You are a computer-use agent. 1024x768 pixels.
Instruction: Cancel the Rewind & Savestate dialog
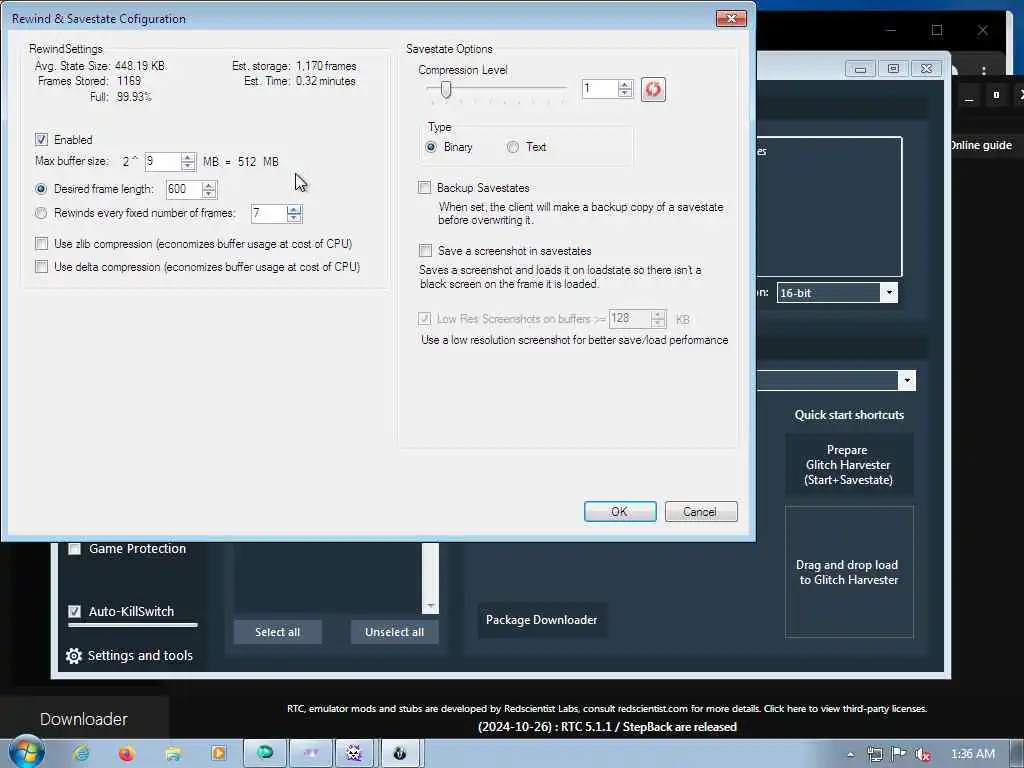point(701,512)
